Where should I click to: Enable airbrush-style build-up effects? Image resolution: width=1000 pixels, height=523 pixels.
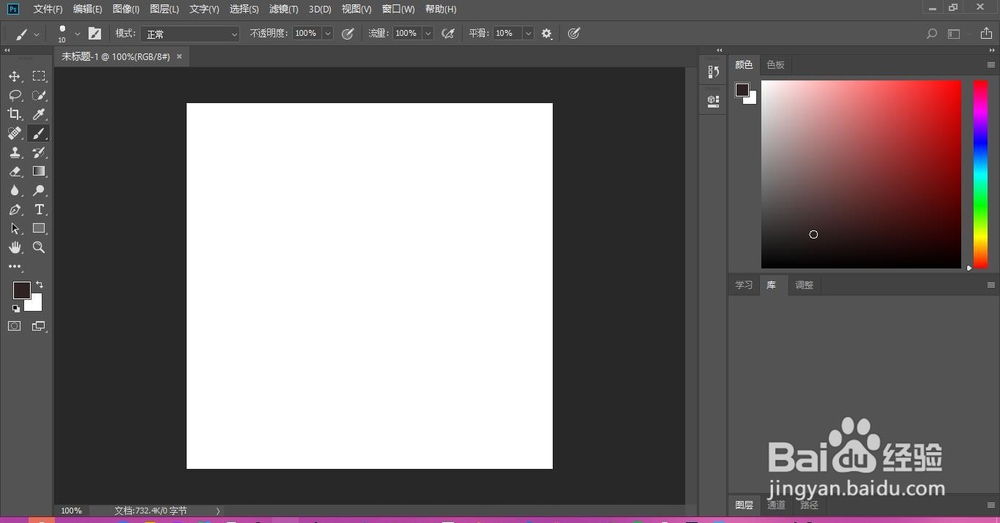[448, 34]
